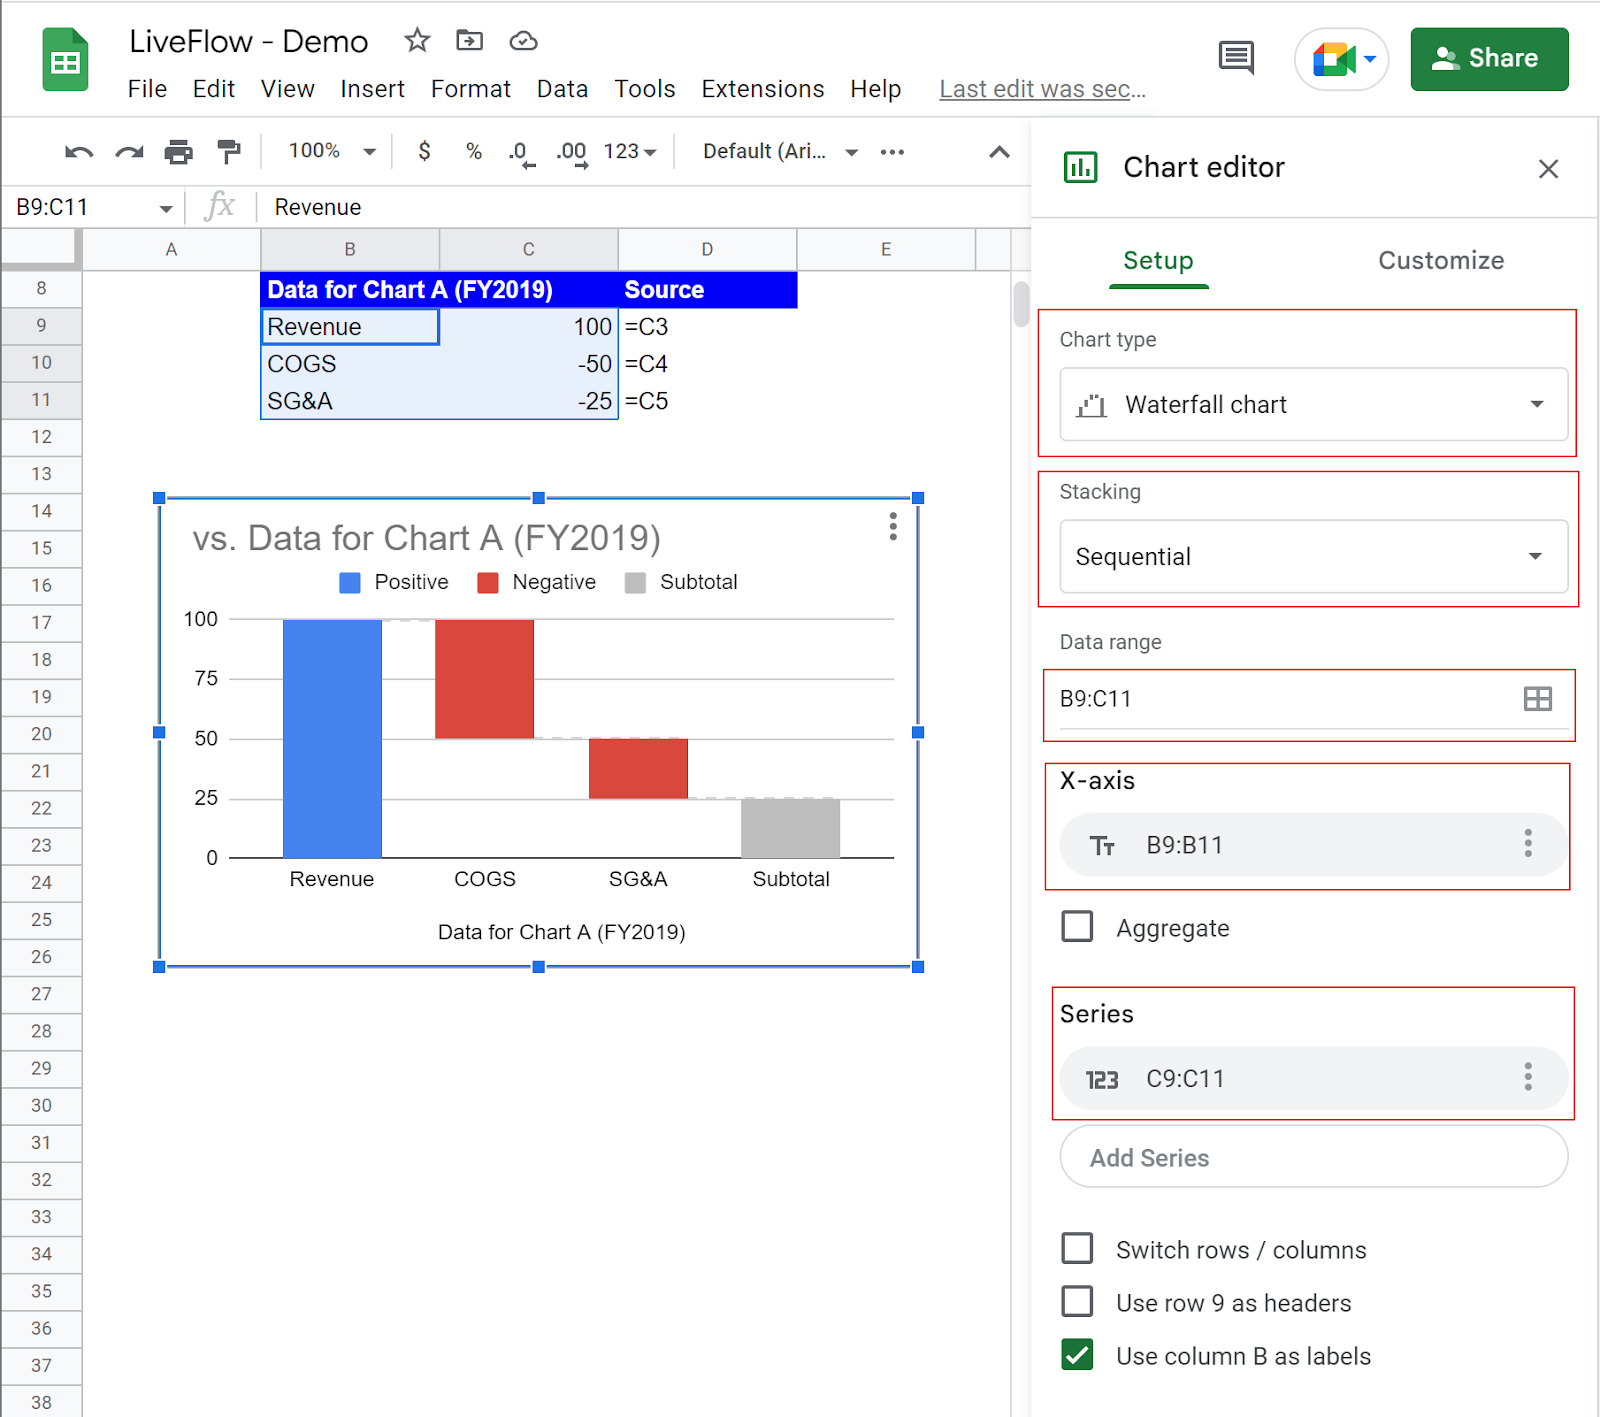Click the red Negative legend swatch
Viewport: 1600px width, 1417px height.
point(488,583)
